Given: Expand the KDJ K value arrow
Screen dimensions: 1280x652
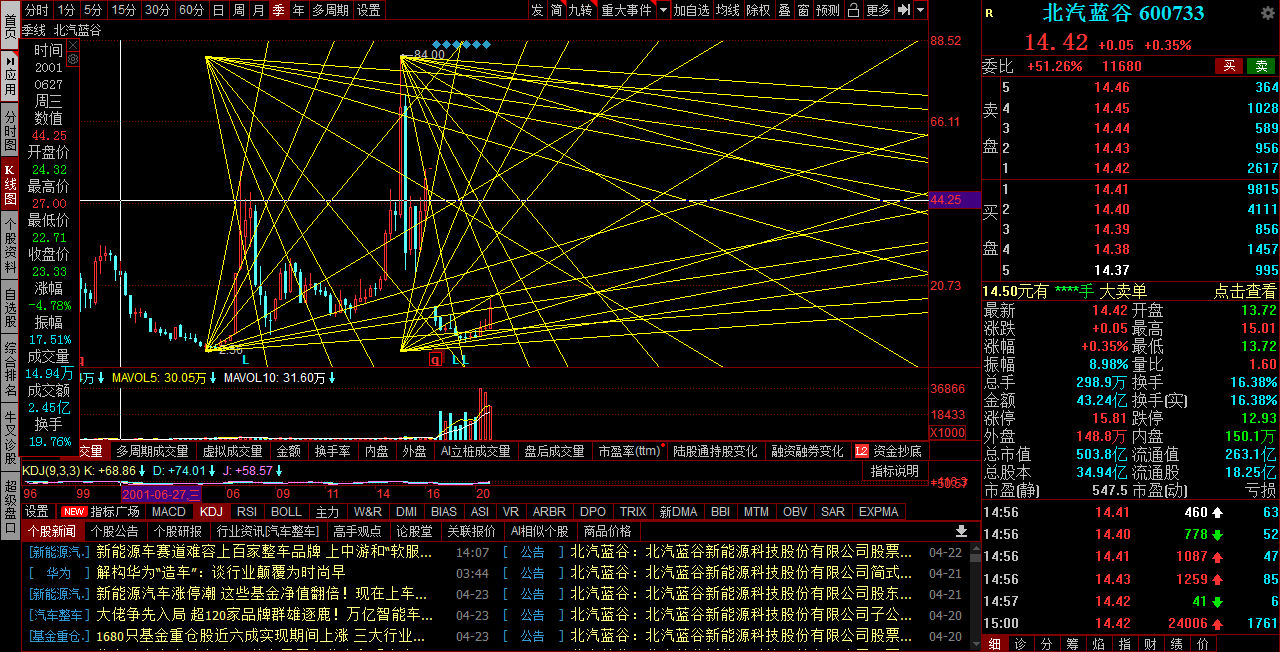Looking at the screenshot, I should (x=144, y=469).
